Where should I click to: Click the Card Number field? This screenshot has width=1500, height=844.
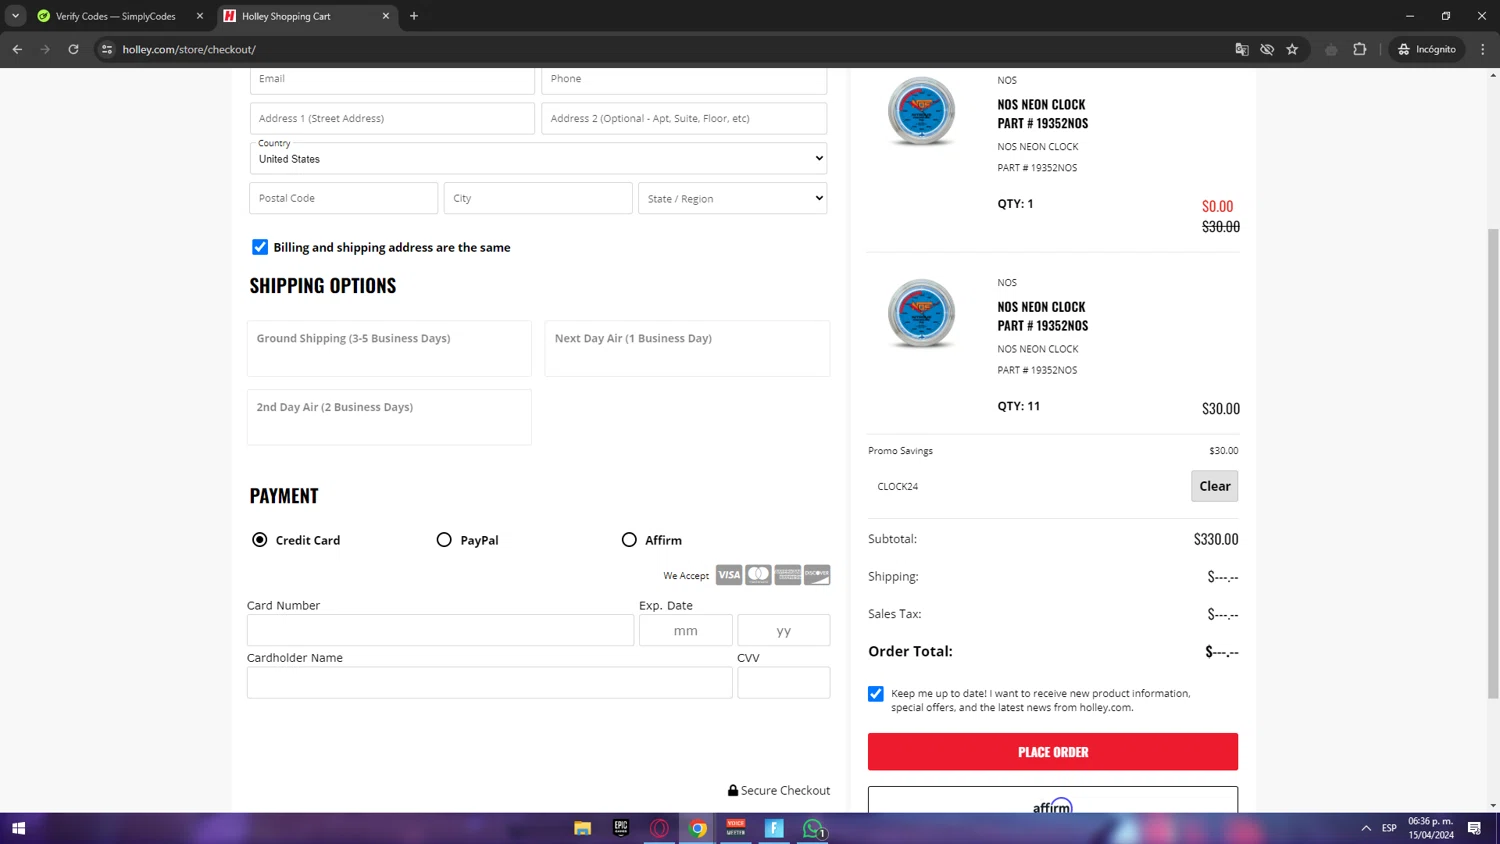pyautogui.click(x=440, y=630)
